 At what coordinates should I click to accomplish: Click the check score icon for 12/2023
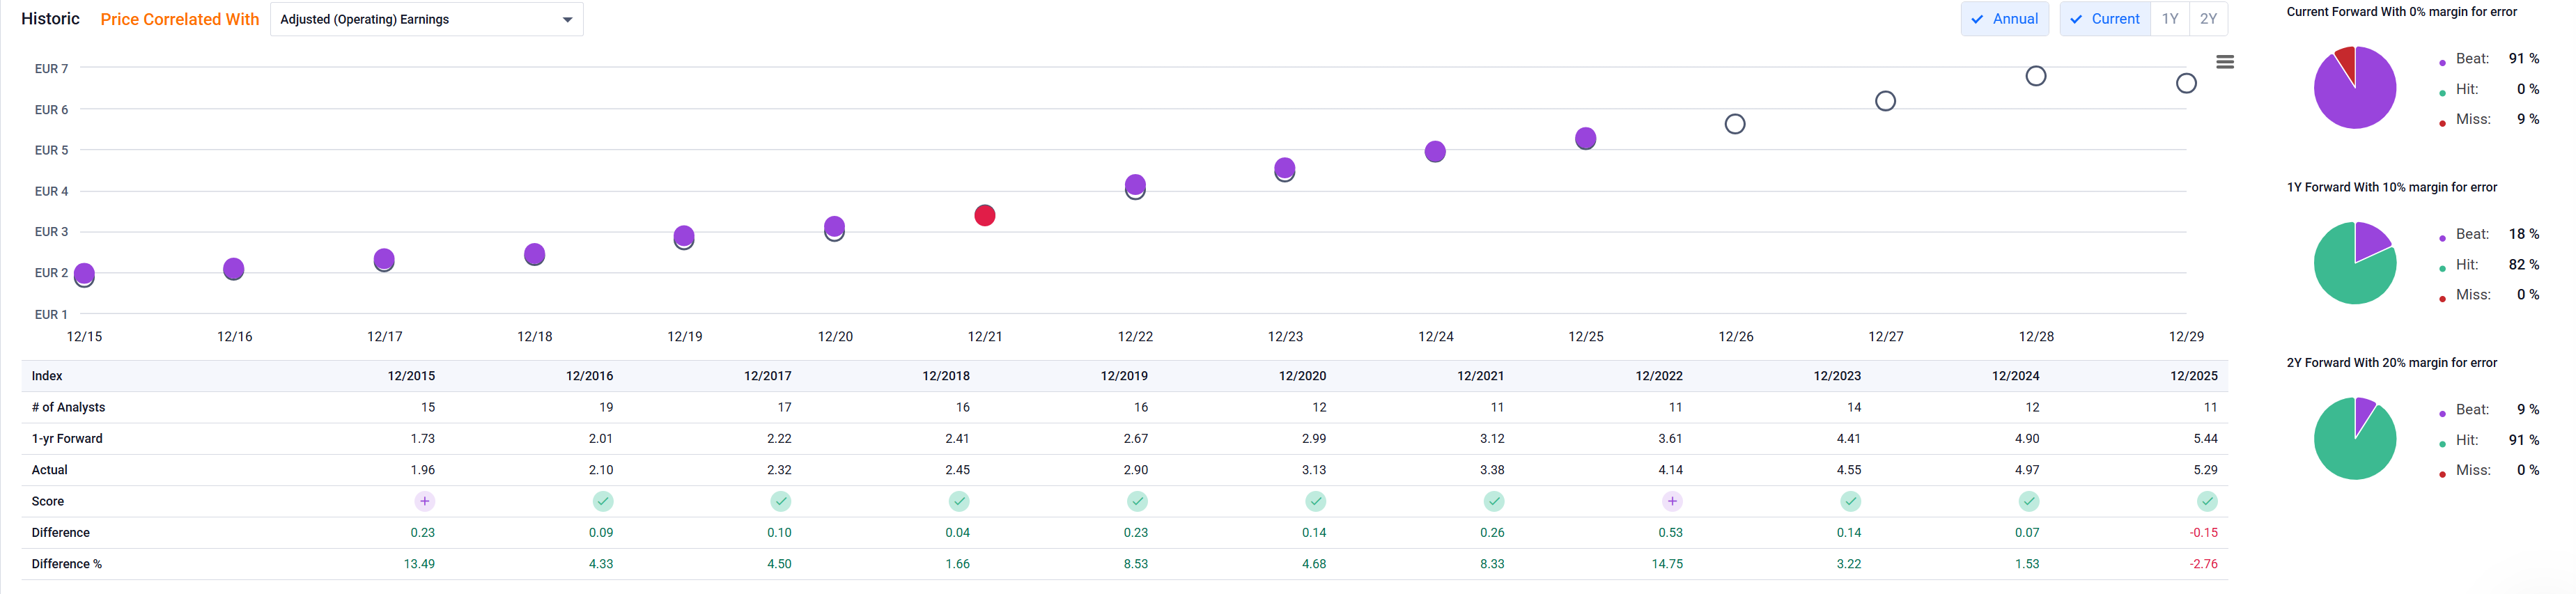click(x=1851, y=501)
